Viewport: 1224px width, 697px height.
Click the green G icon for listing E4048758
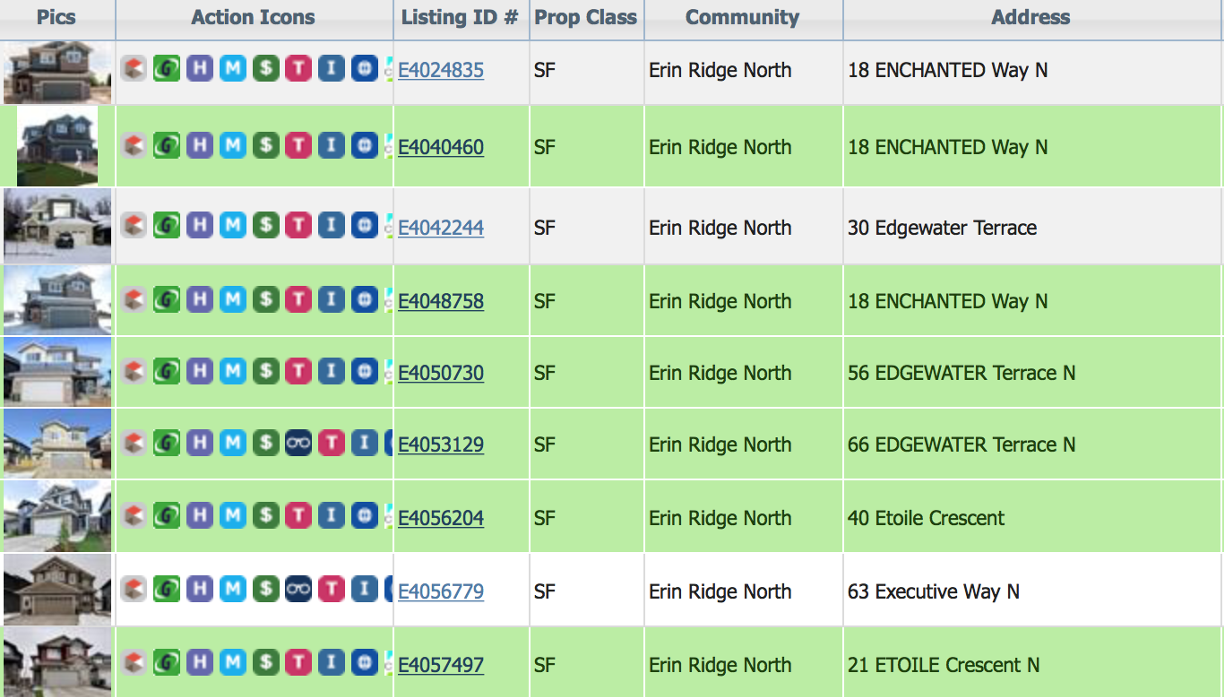tap(167, 299)
